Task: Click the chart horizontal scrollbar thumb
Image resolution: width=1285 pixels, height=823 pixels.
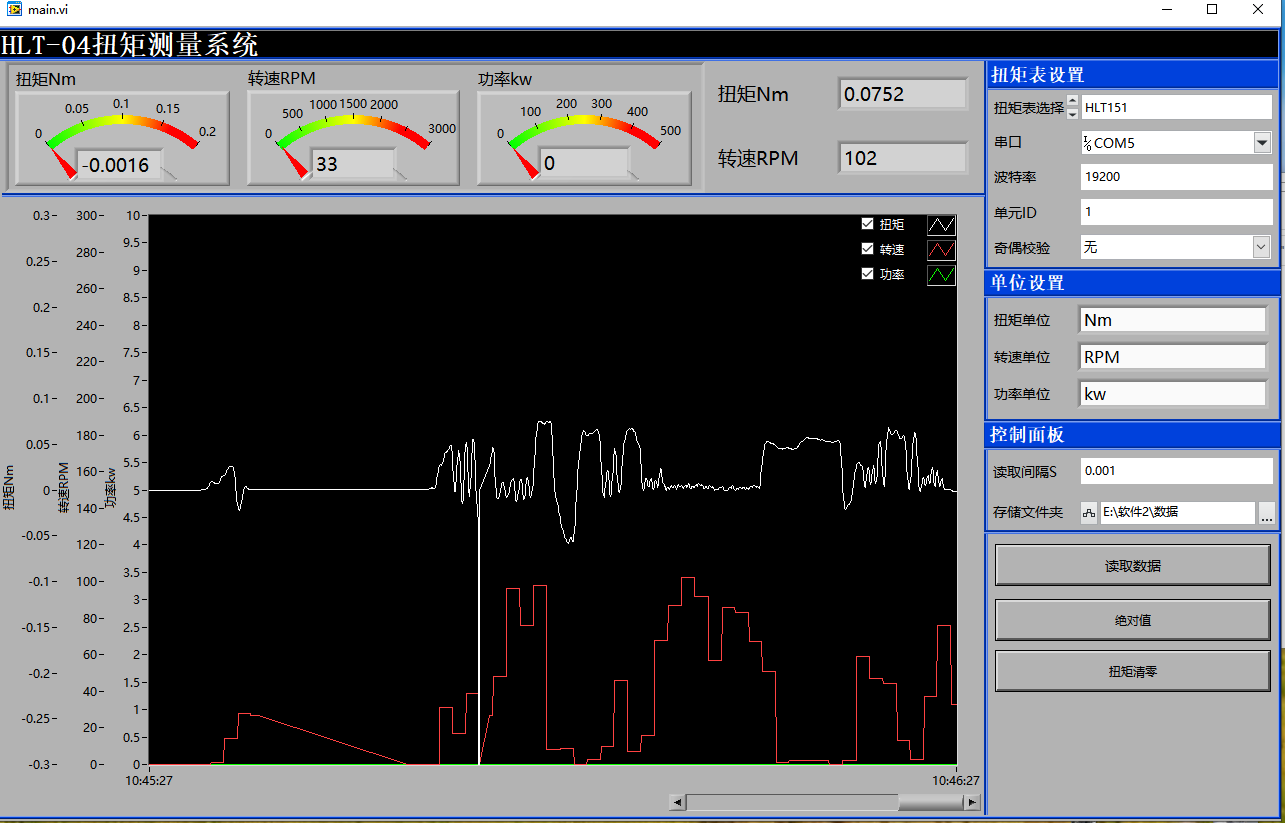Action: click(930, 802)
